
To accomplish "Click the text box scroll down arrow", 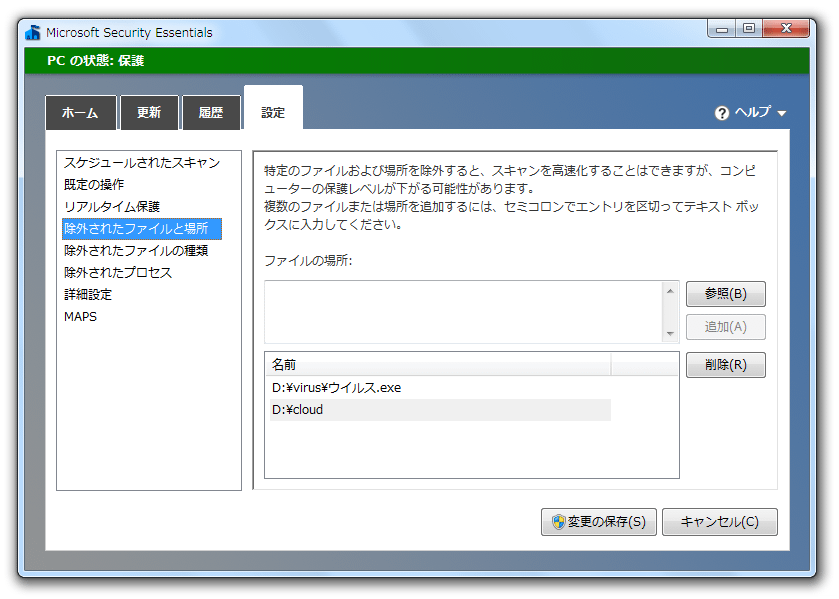I will point(670,334).
